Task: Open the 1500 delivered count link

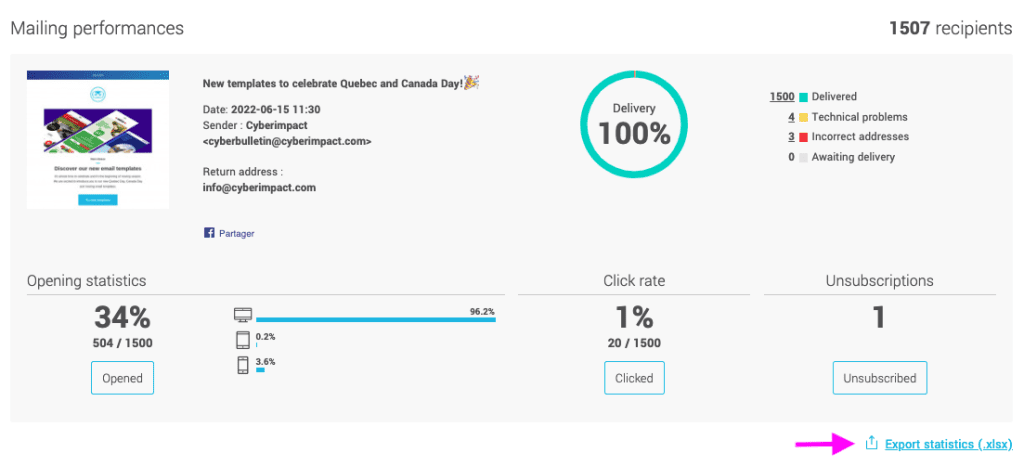Action: point(782,97)
